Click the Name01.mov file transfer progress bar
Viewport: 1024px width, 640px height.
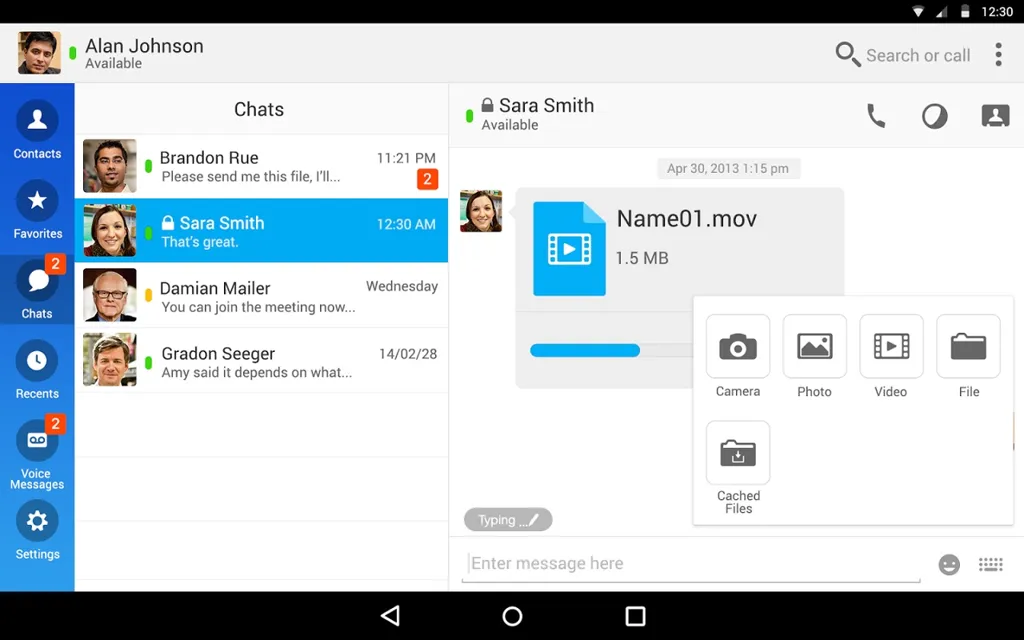point(611,351)
